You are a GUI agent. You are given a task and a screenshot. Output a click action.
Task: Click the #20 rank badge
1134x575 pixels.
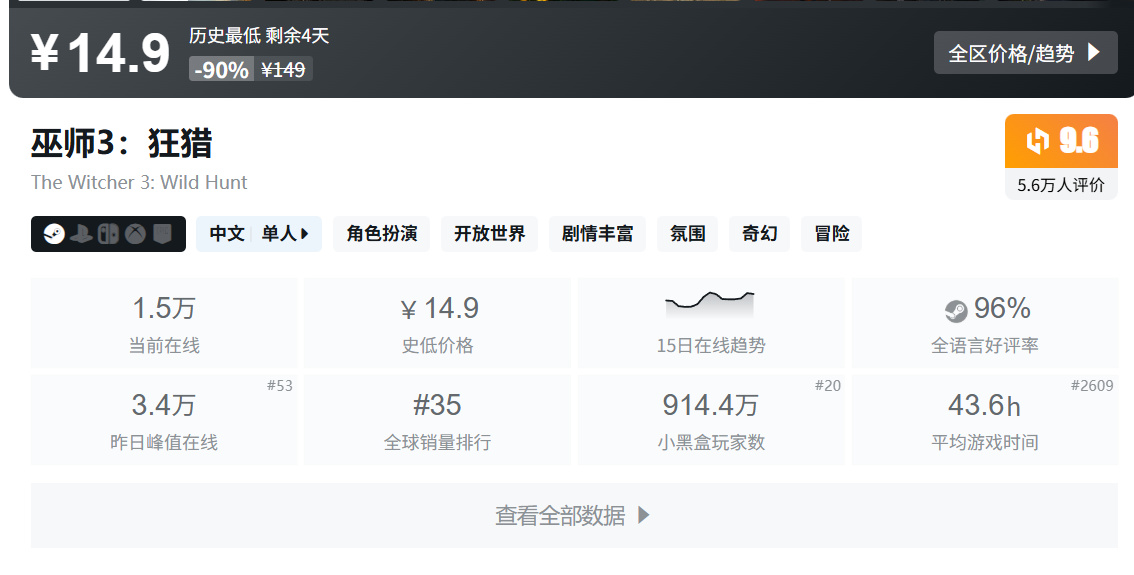828,386
